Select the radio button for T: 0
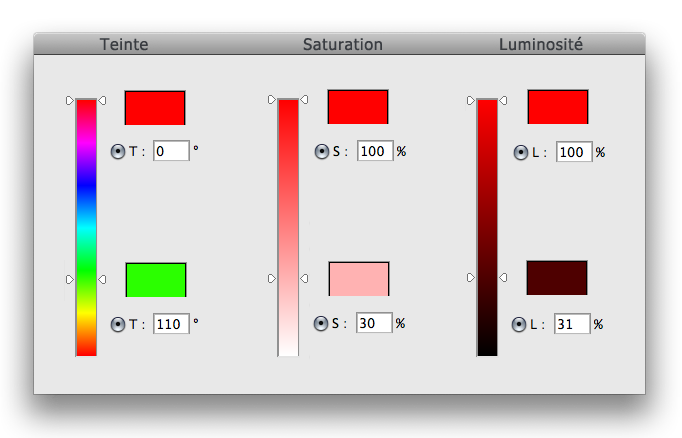Viewport: 682px width, 438px height. coord(118,152)
